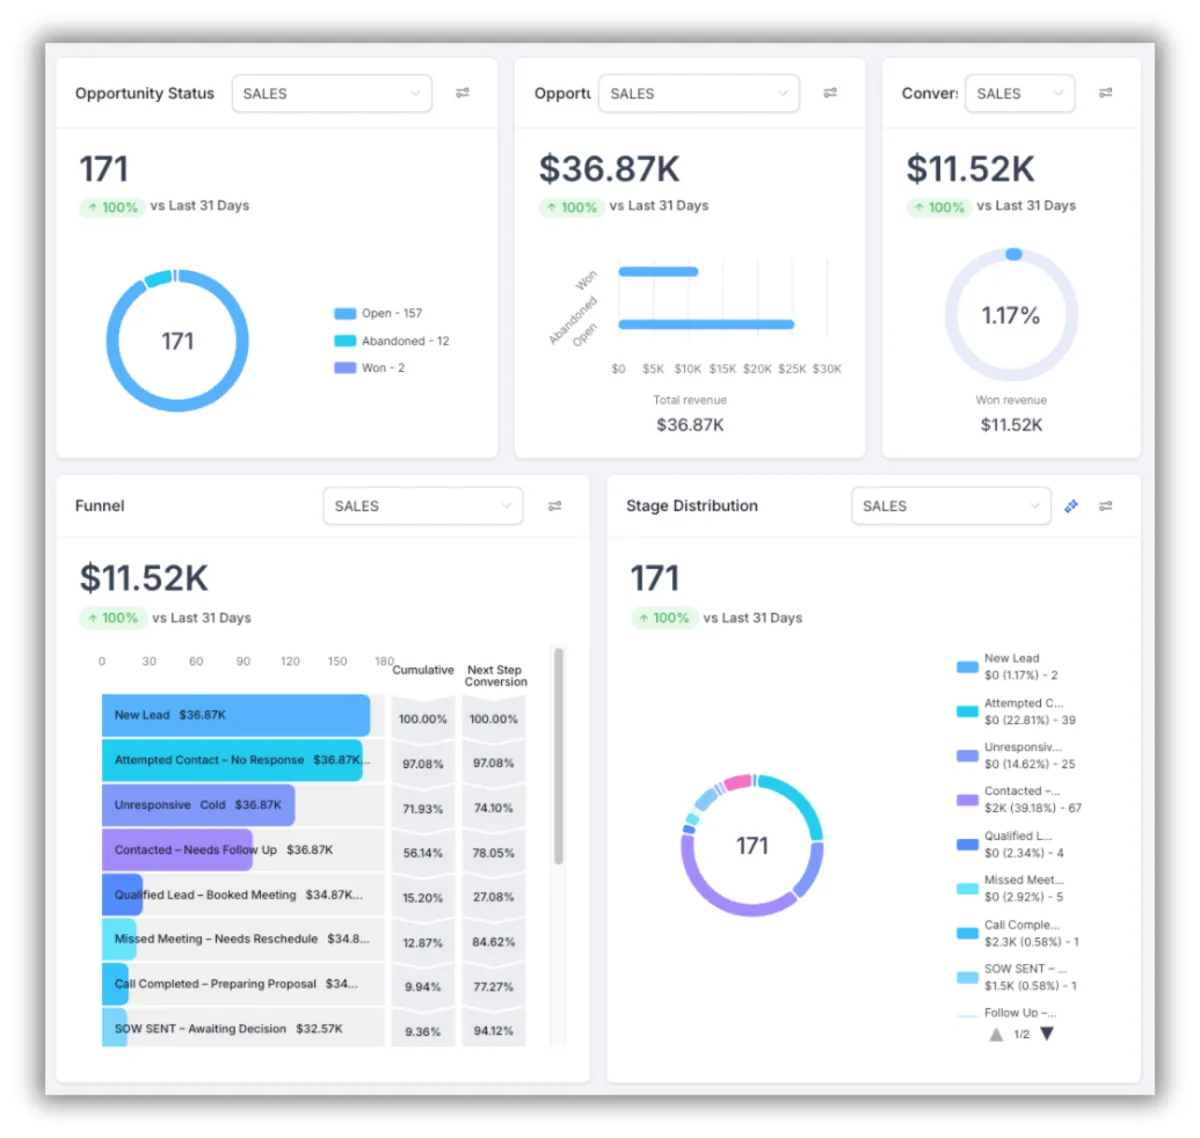Open SALES dropdown in Opportunity Status card

click(332, 93)
